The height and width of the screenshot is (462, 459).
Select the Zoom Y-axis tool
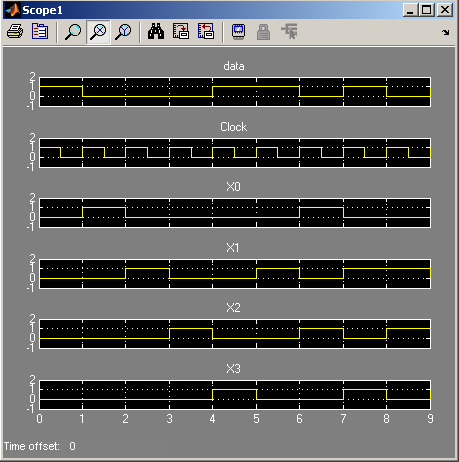pos(123,32)
